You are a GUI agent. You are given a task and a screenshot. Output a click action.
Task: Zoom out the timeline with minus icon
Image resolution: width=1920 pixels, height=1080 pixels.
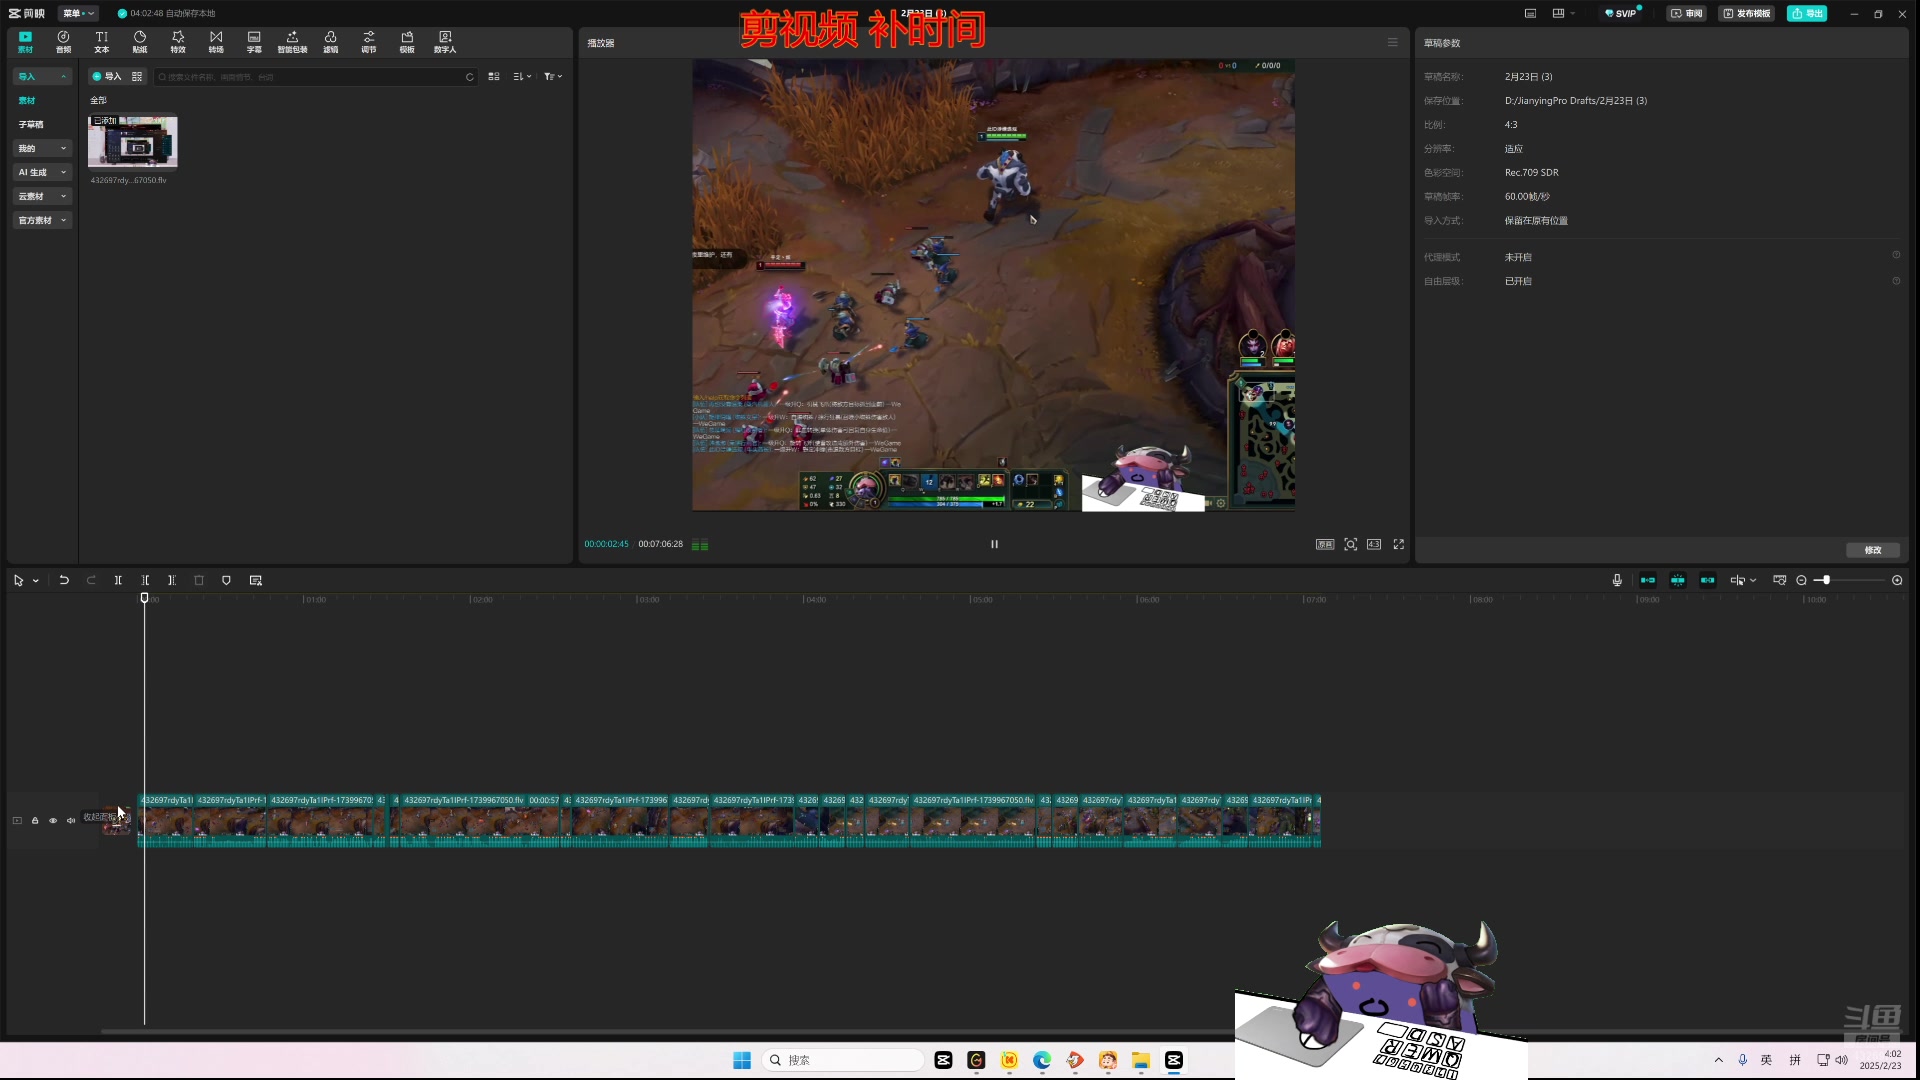1802,580
